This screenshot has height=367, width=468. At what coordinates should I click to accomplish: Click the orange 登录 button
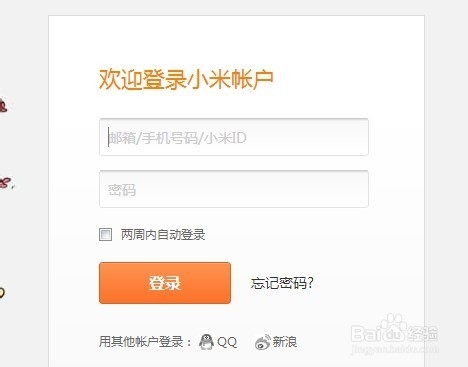click(165, 283)
